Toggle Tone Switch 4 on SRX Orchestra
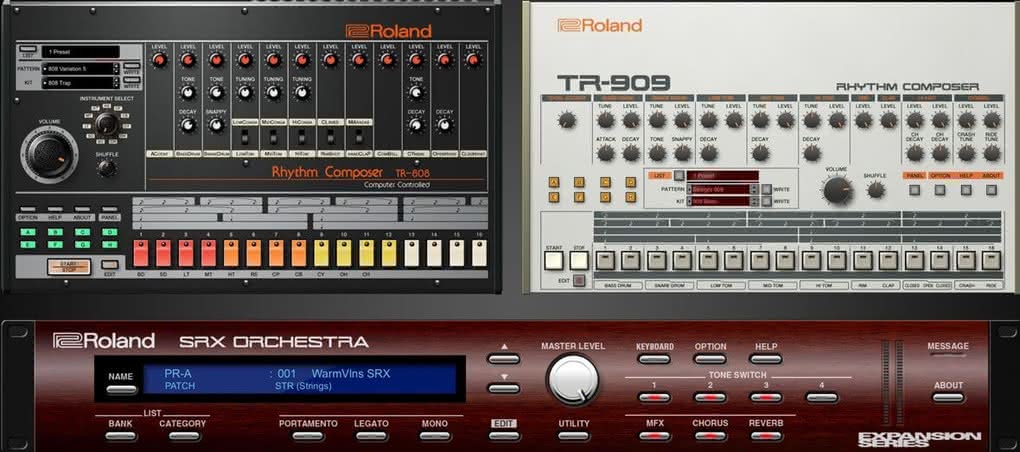This screenshot has width=1020, height=452. coord(822,397)
